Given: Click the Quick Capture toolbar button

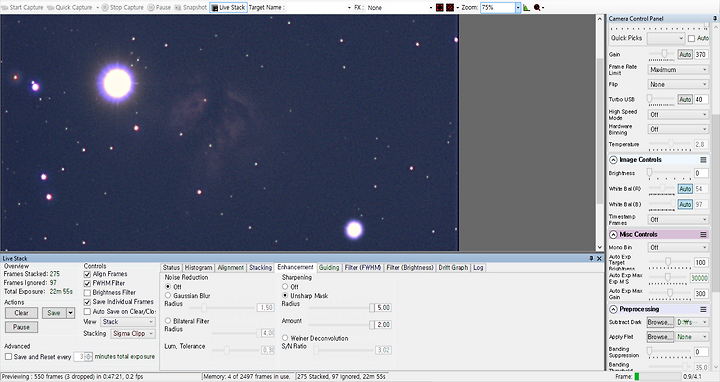Looking at the screenshot, I should point(69,7).
